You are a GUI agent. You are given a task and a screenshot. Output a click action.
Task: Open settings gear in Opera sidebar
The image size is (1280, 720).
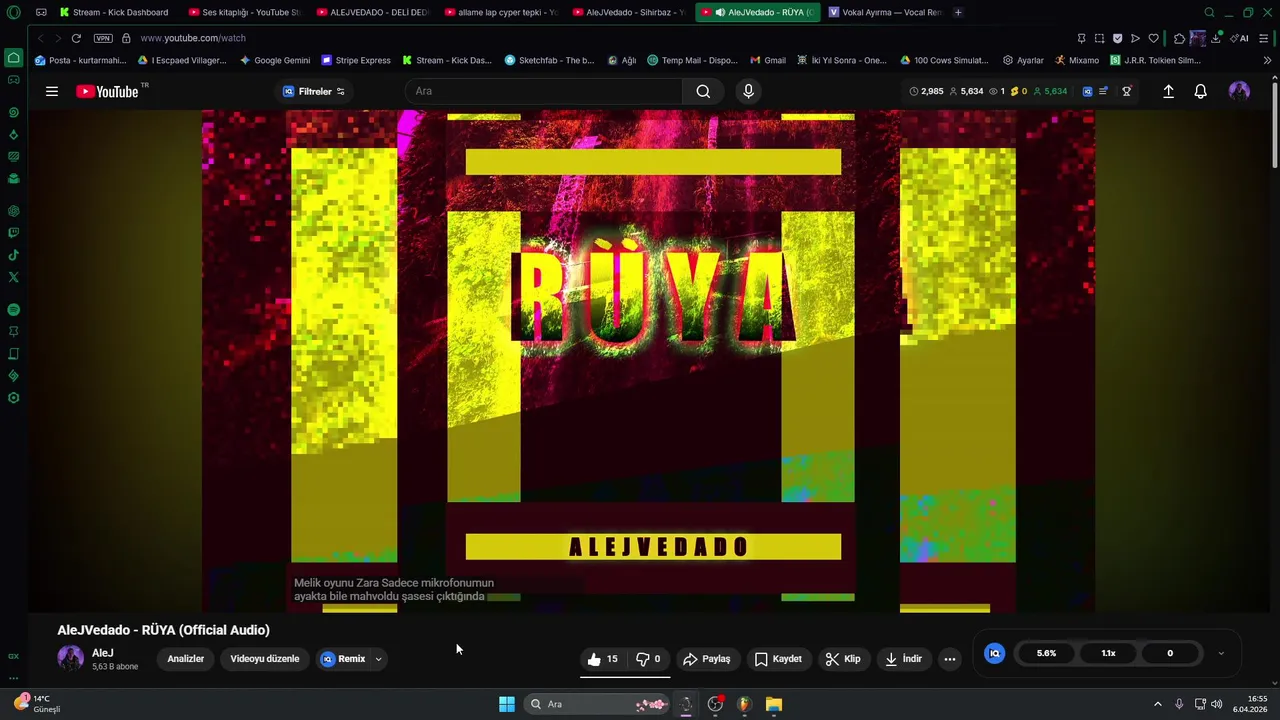13,398
